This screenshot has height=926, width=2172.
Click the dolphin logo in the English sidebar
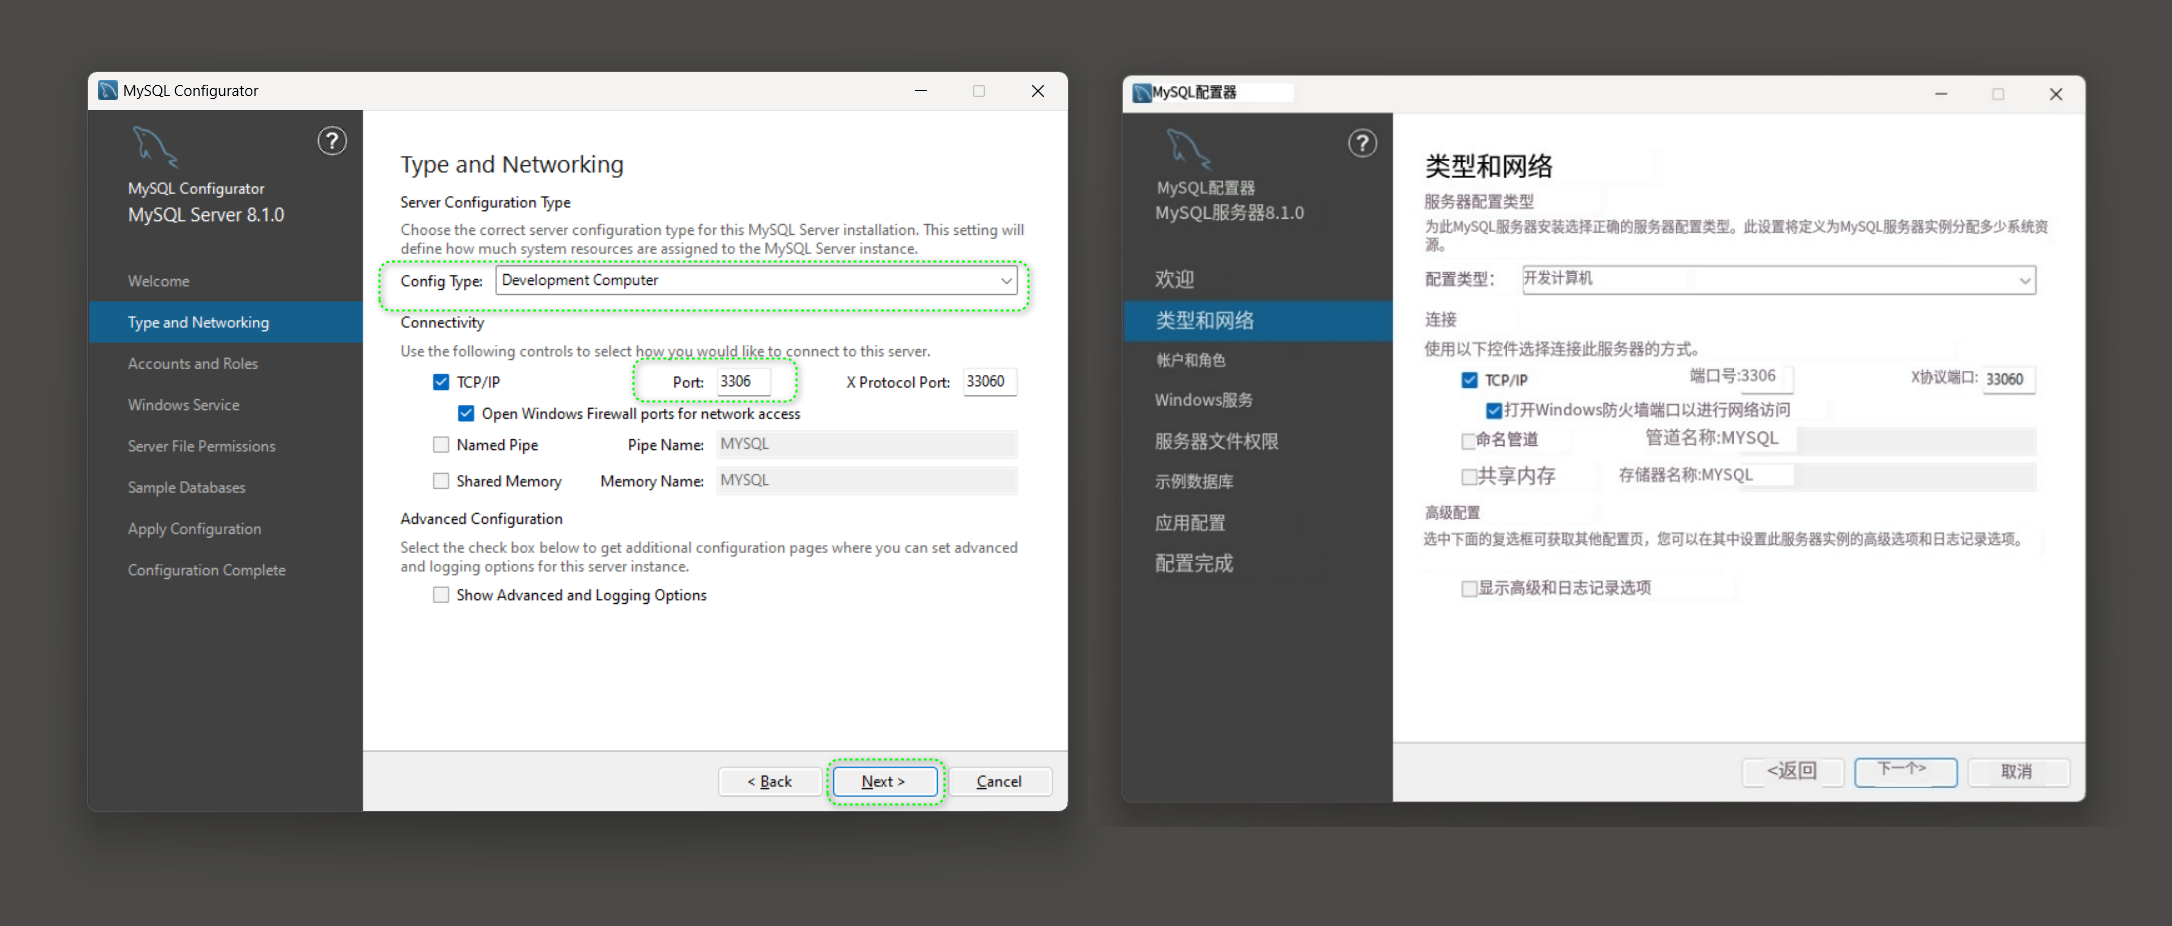(x=155, y=147)
